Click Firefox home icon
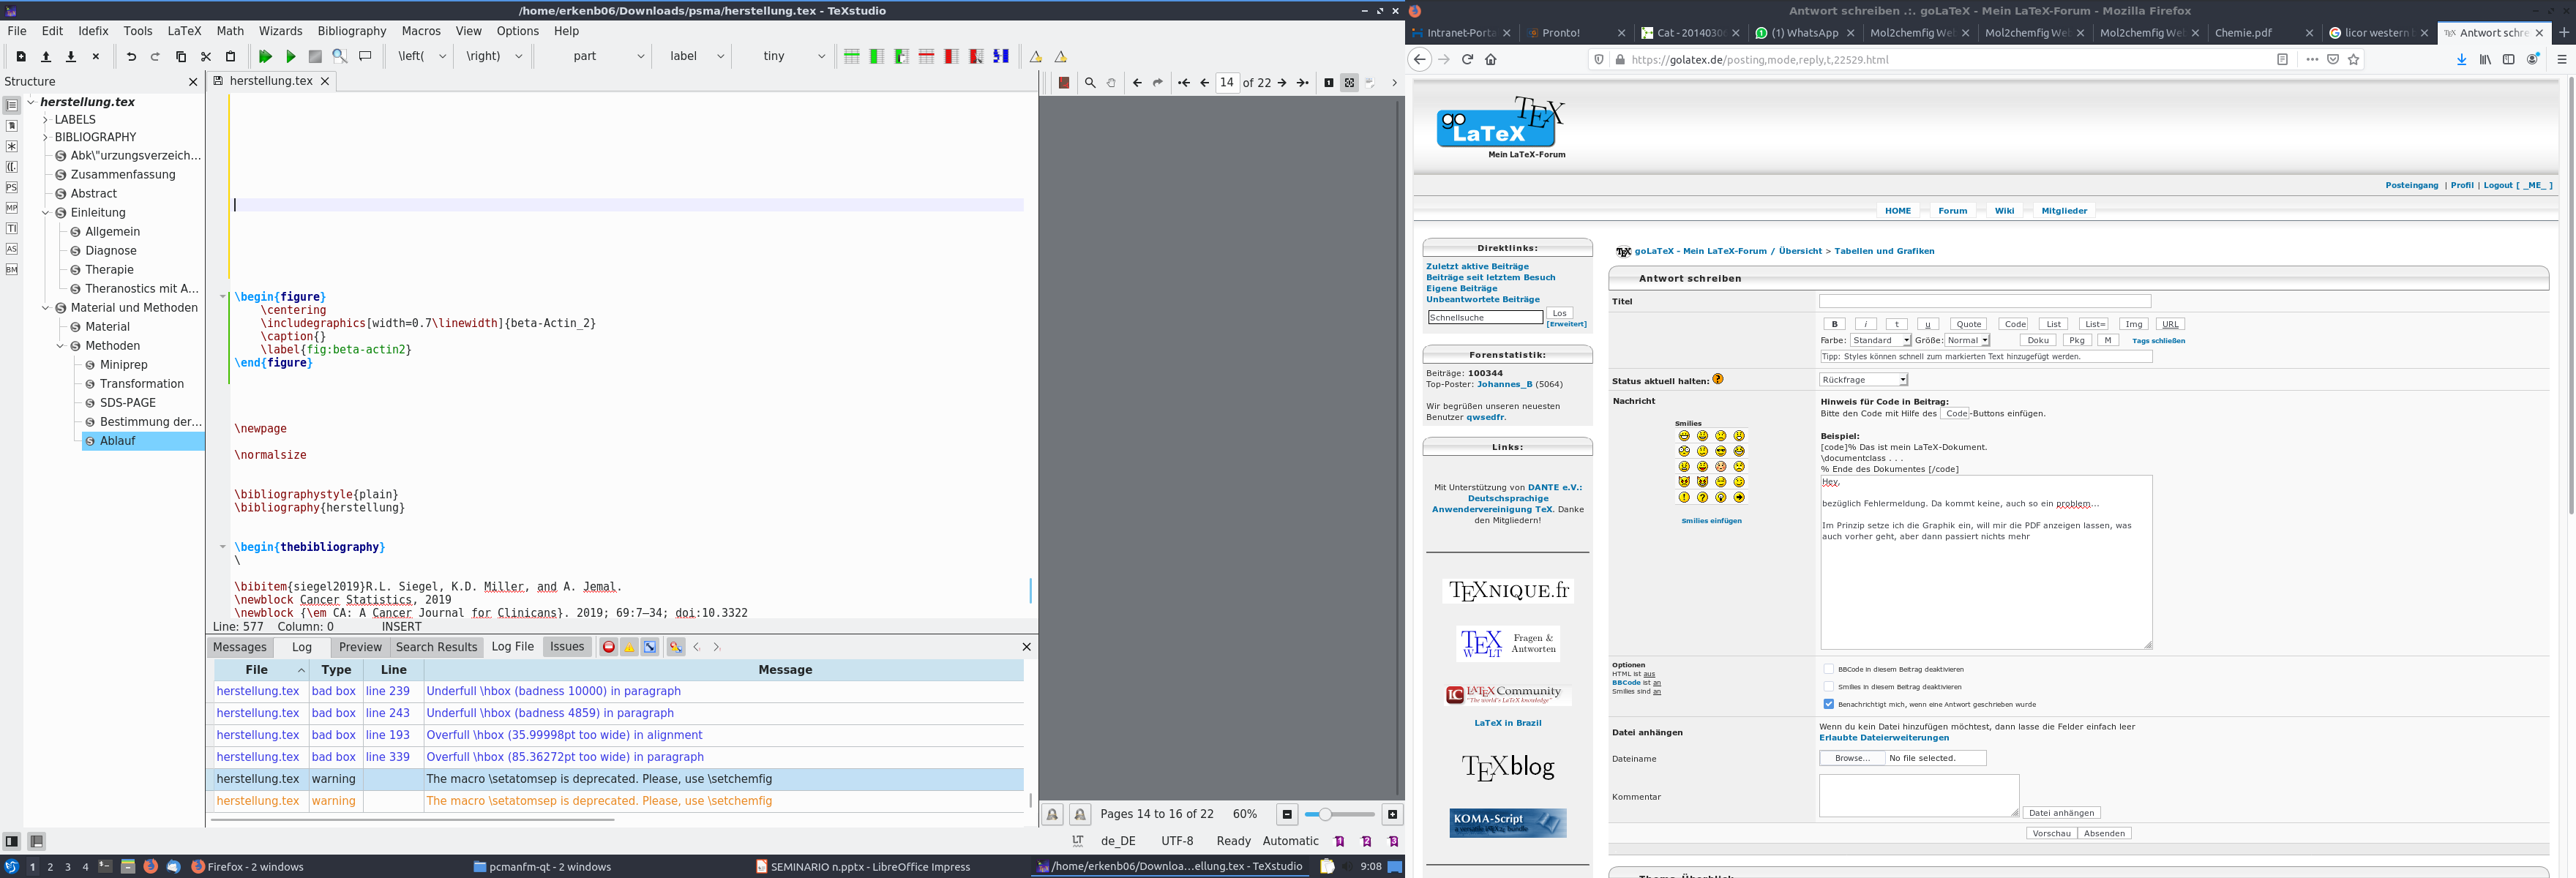This screenshot has height=878, width=2576. [x=1491, y=60]
